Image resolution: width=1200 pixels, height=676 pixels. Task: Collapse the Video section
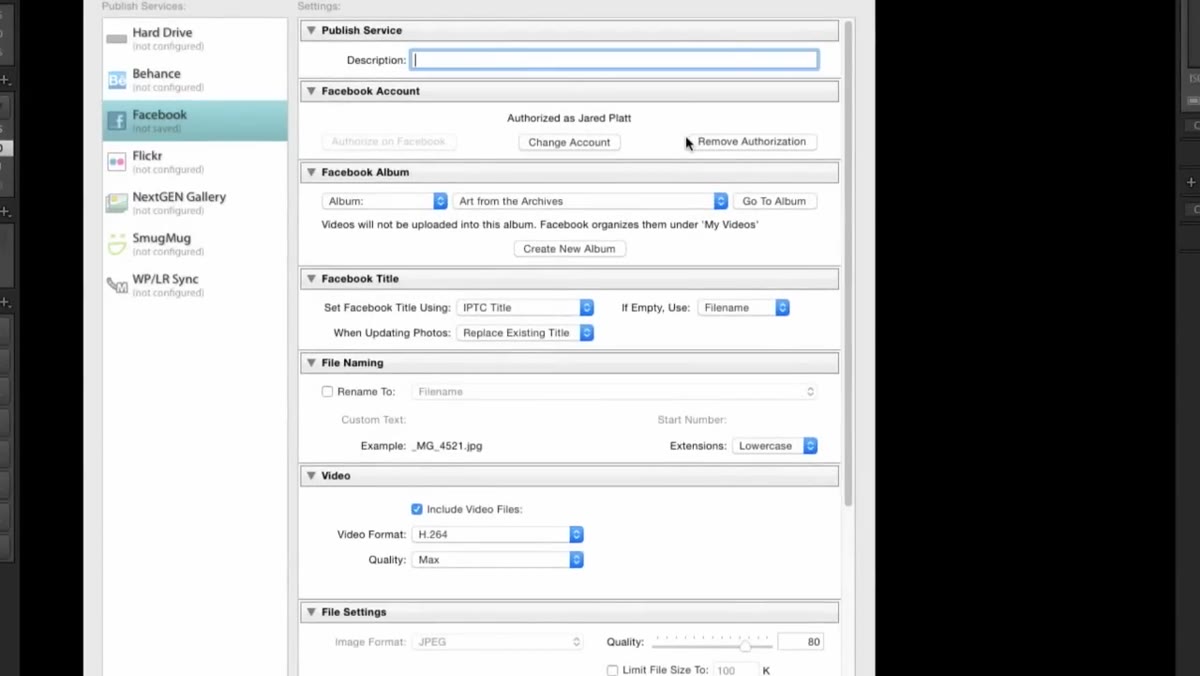point(311,476)
